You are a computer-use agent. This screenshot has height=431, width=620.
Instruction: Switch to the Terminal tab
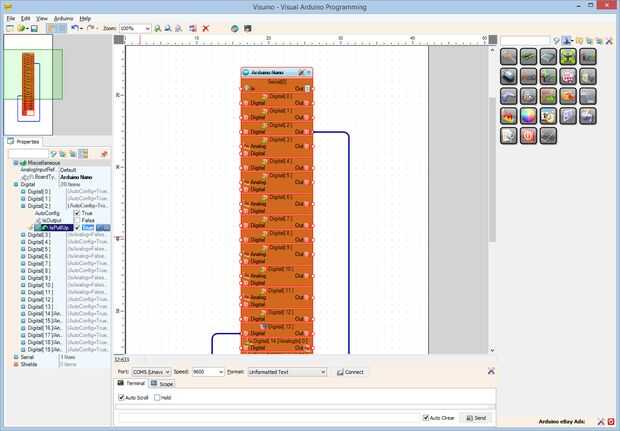[132, 383]
